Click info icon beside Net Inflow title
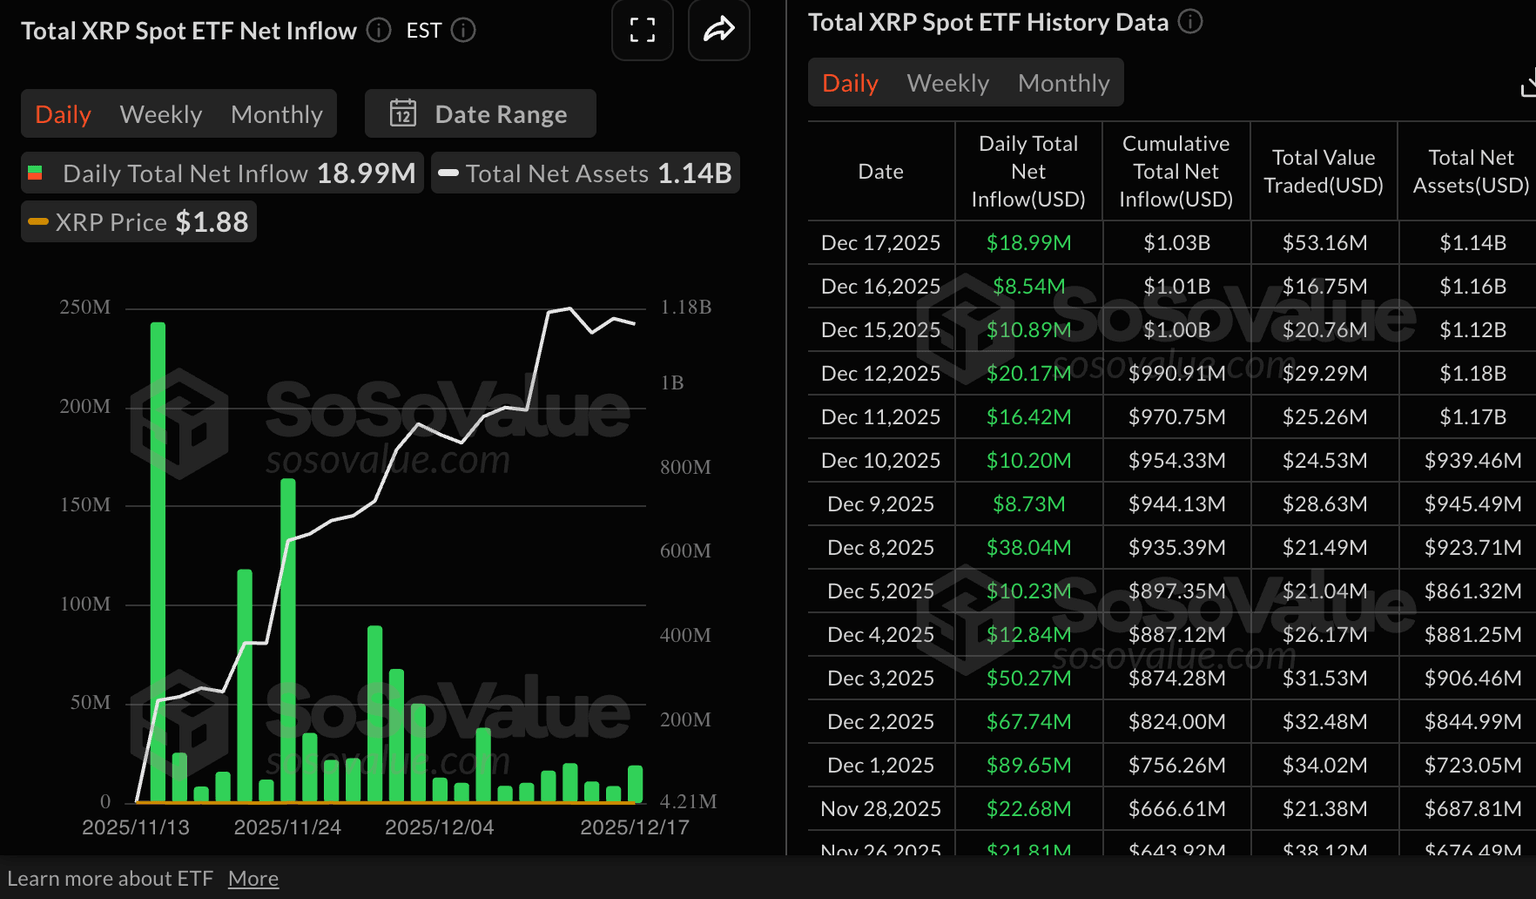The width and height of the screenshot is (1536, 899). 378,30
